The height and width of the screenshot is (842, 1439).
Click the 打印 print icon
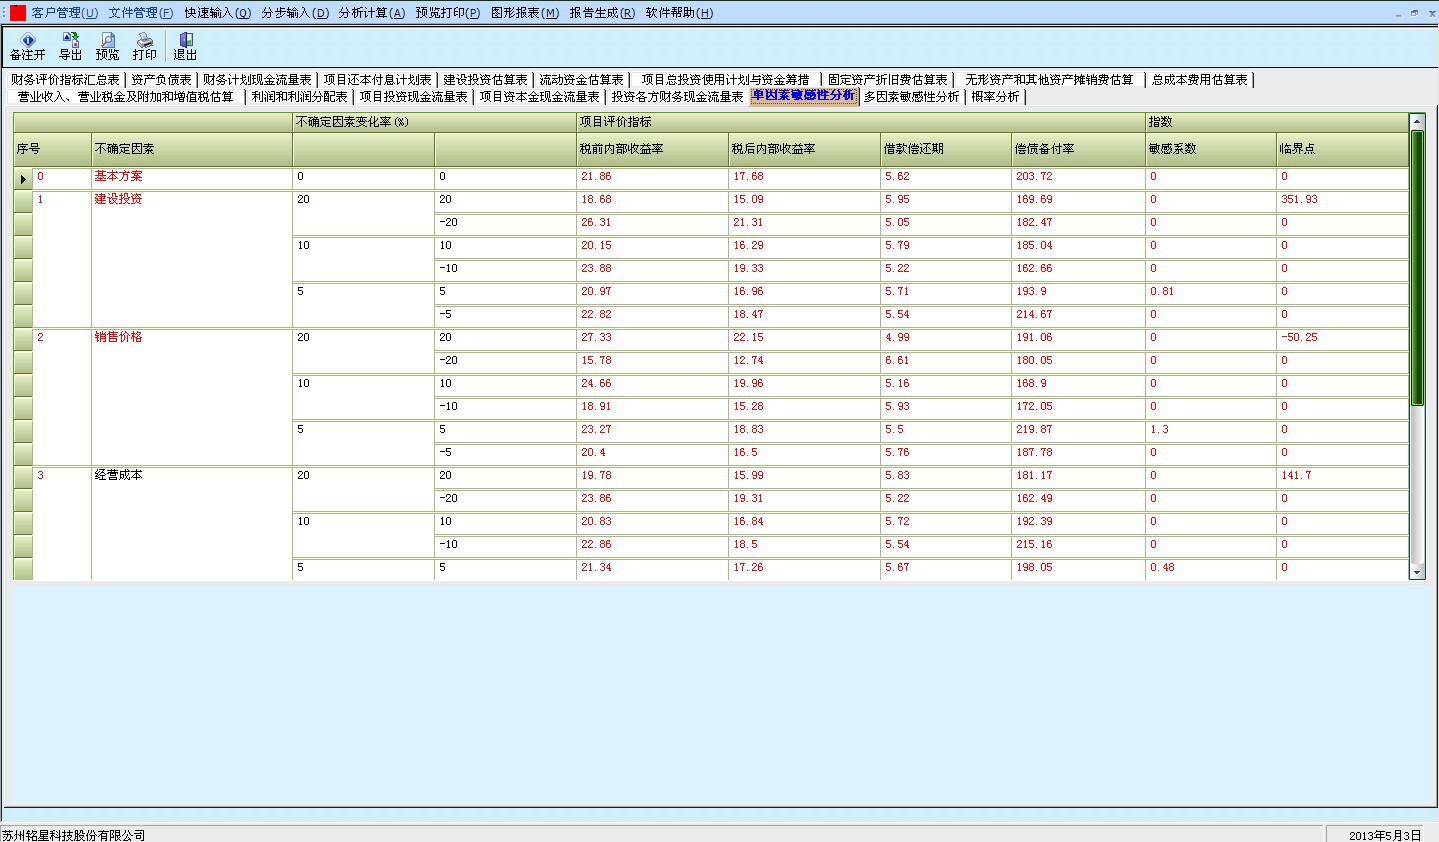145,47
